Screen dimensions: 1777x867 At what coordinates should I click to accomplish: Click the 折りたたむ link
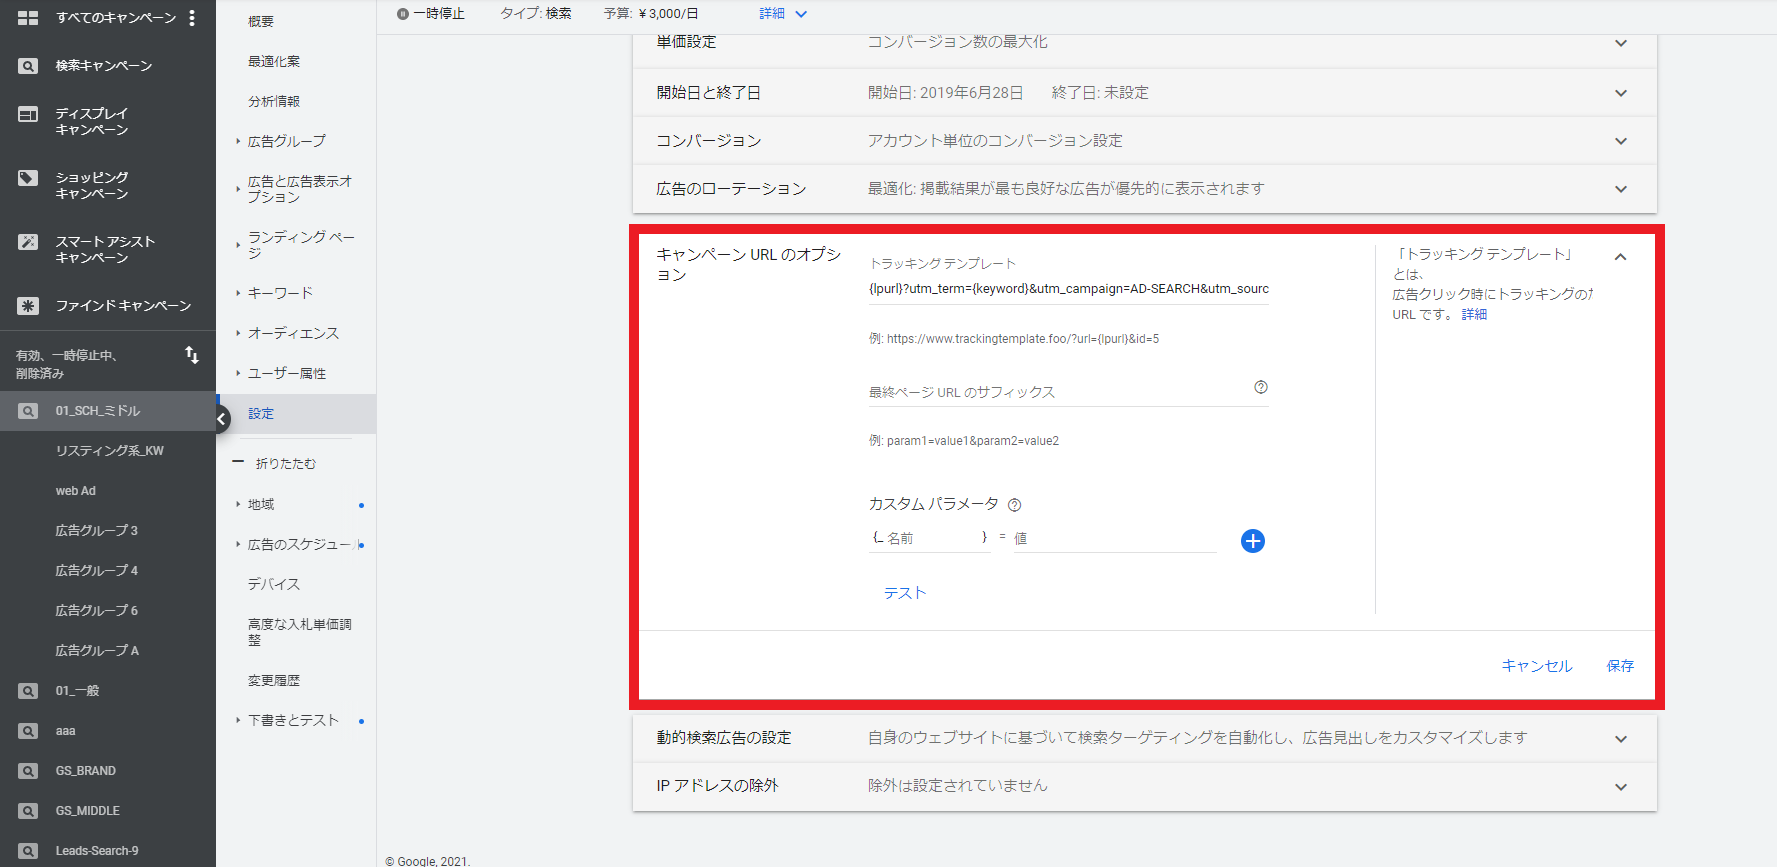[286, 463]
